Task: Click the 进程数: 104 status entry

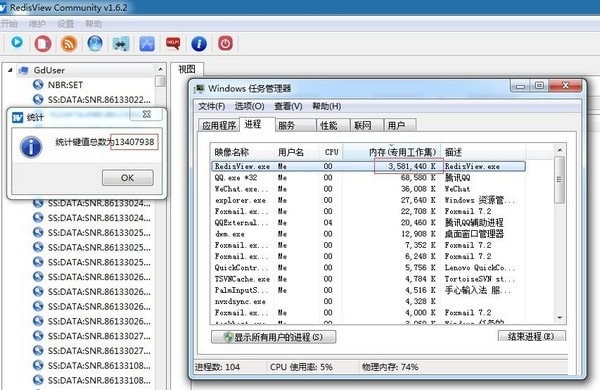Action: [217, 367]
